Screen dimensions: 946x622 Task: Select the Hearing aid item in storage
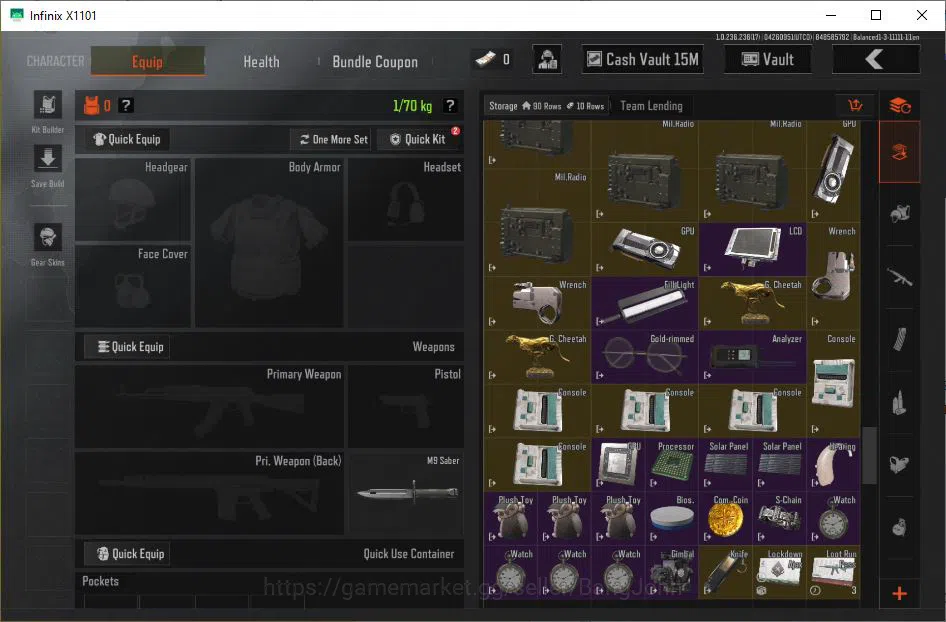834,465
